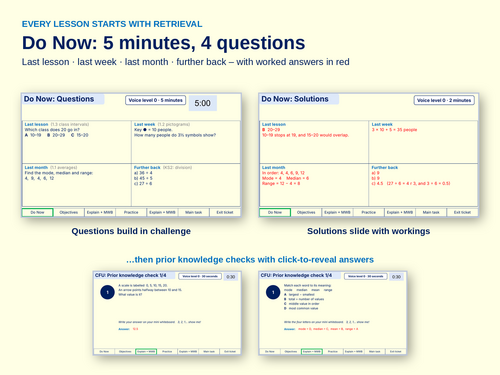500x375 pixels.
Task: Select Do Now tab on the word-matching slide
Action: [270, 352]
